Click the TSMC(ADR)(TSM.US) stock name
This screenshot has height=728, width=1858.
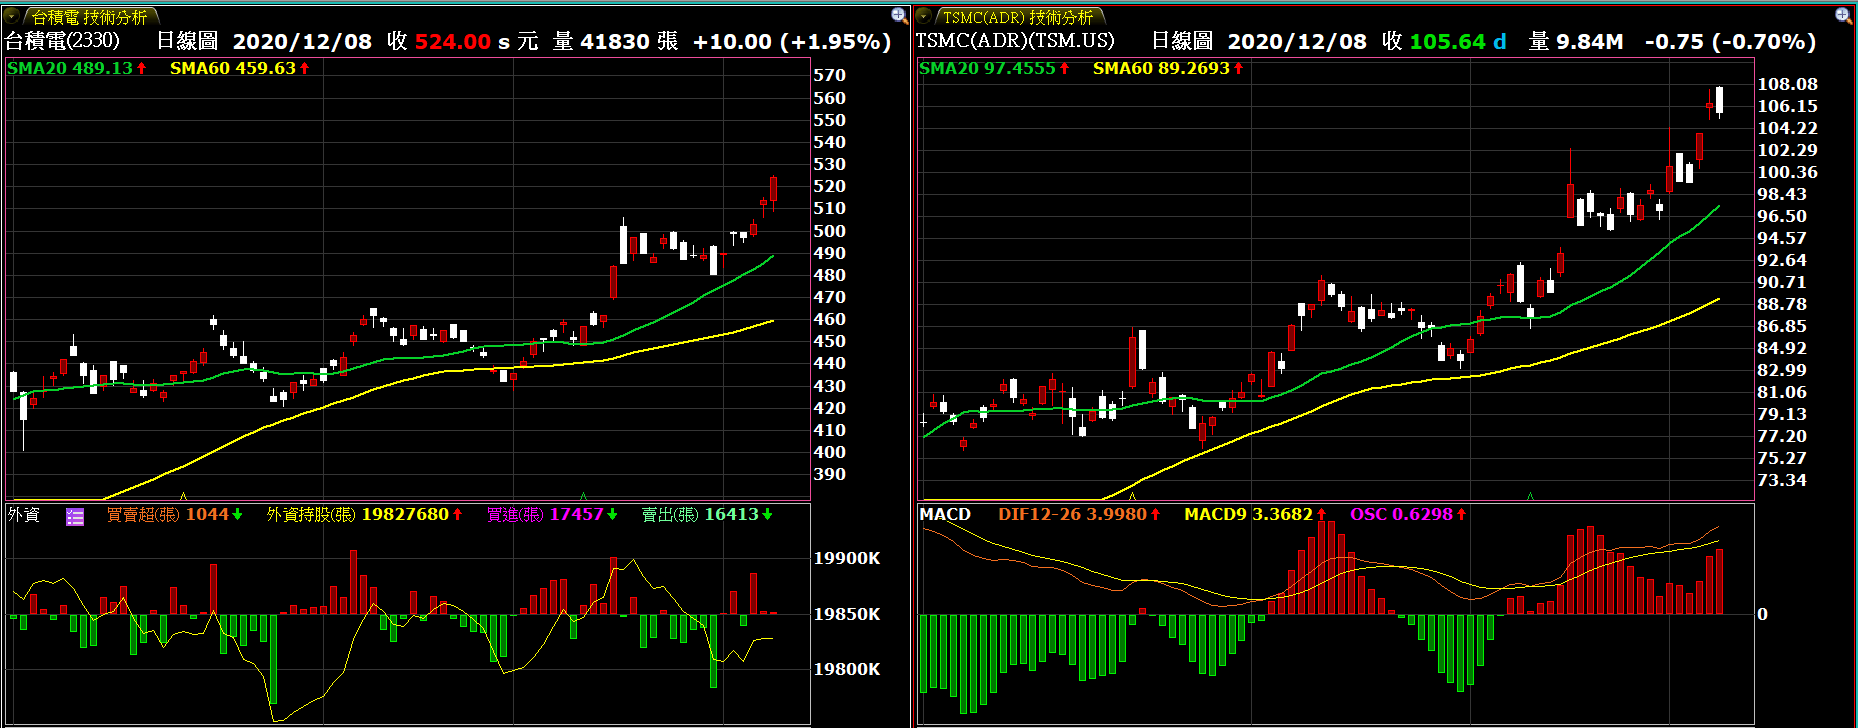pyautogui.click(x=1015, y=41)
